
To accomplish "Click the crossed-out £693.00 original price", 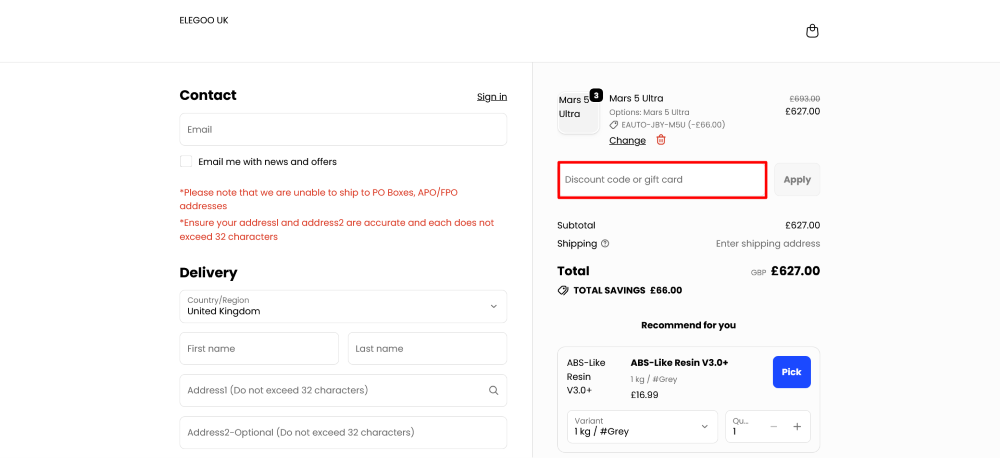I will pos(805,99).
